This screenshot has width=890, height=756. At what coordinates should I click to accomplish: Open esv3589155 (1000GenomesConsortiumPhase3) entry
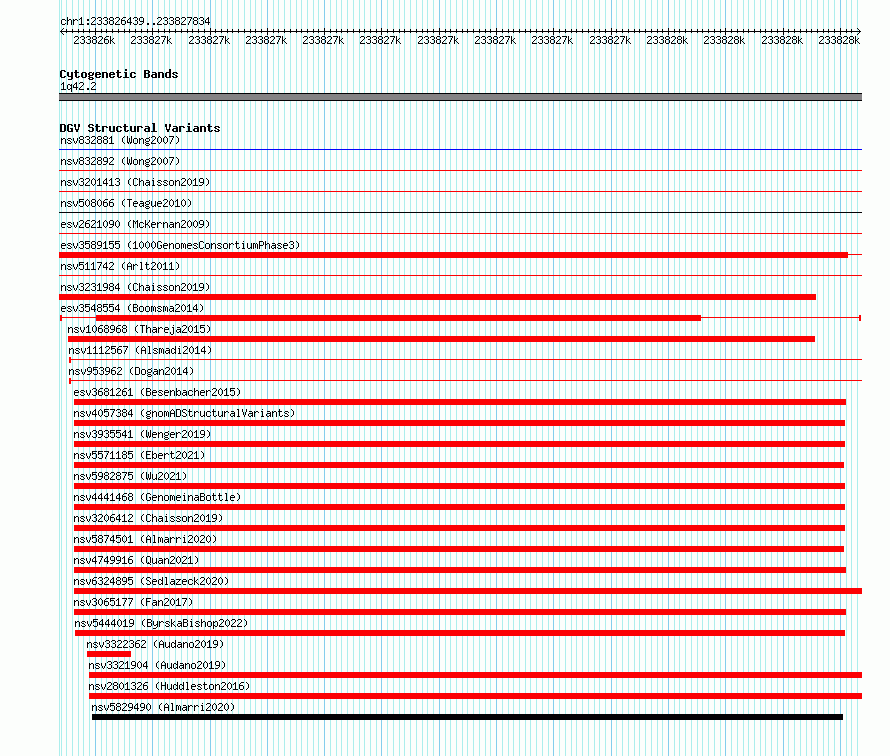tap(180, 245)
